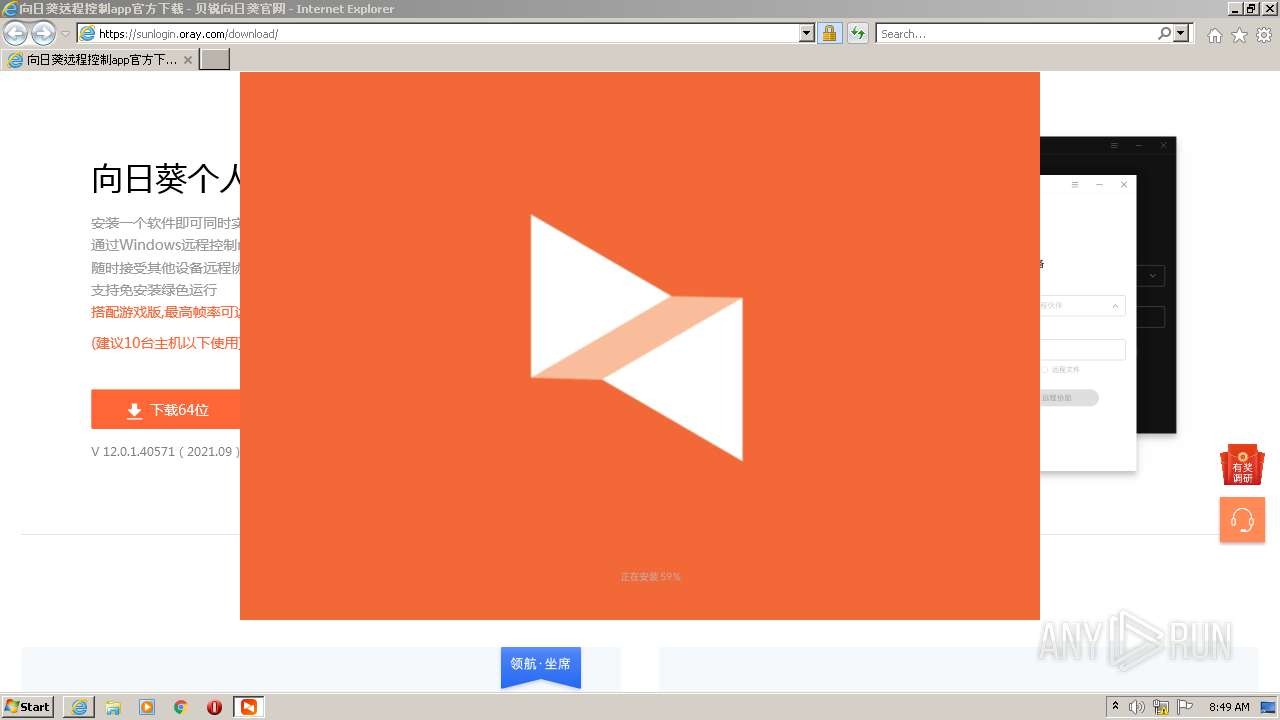Click the Show desktop icon beside clock
Screen dimensions: 1280x720
click(1268, 707)
